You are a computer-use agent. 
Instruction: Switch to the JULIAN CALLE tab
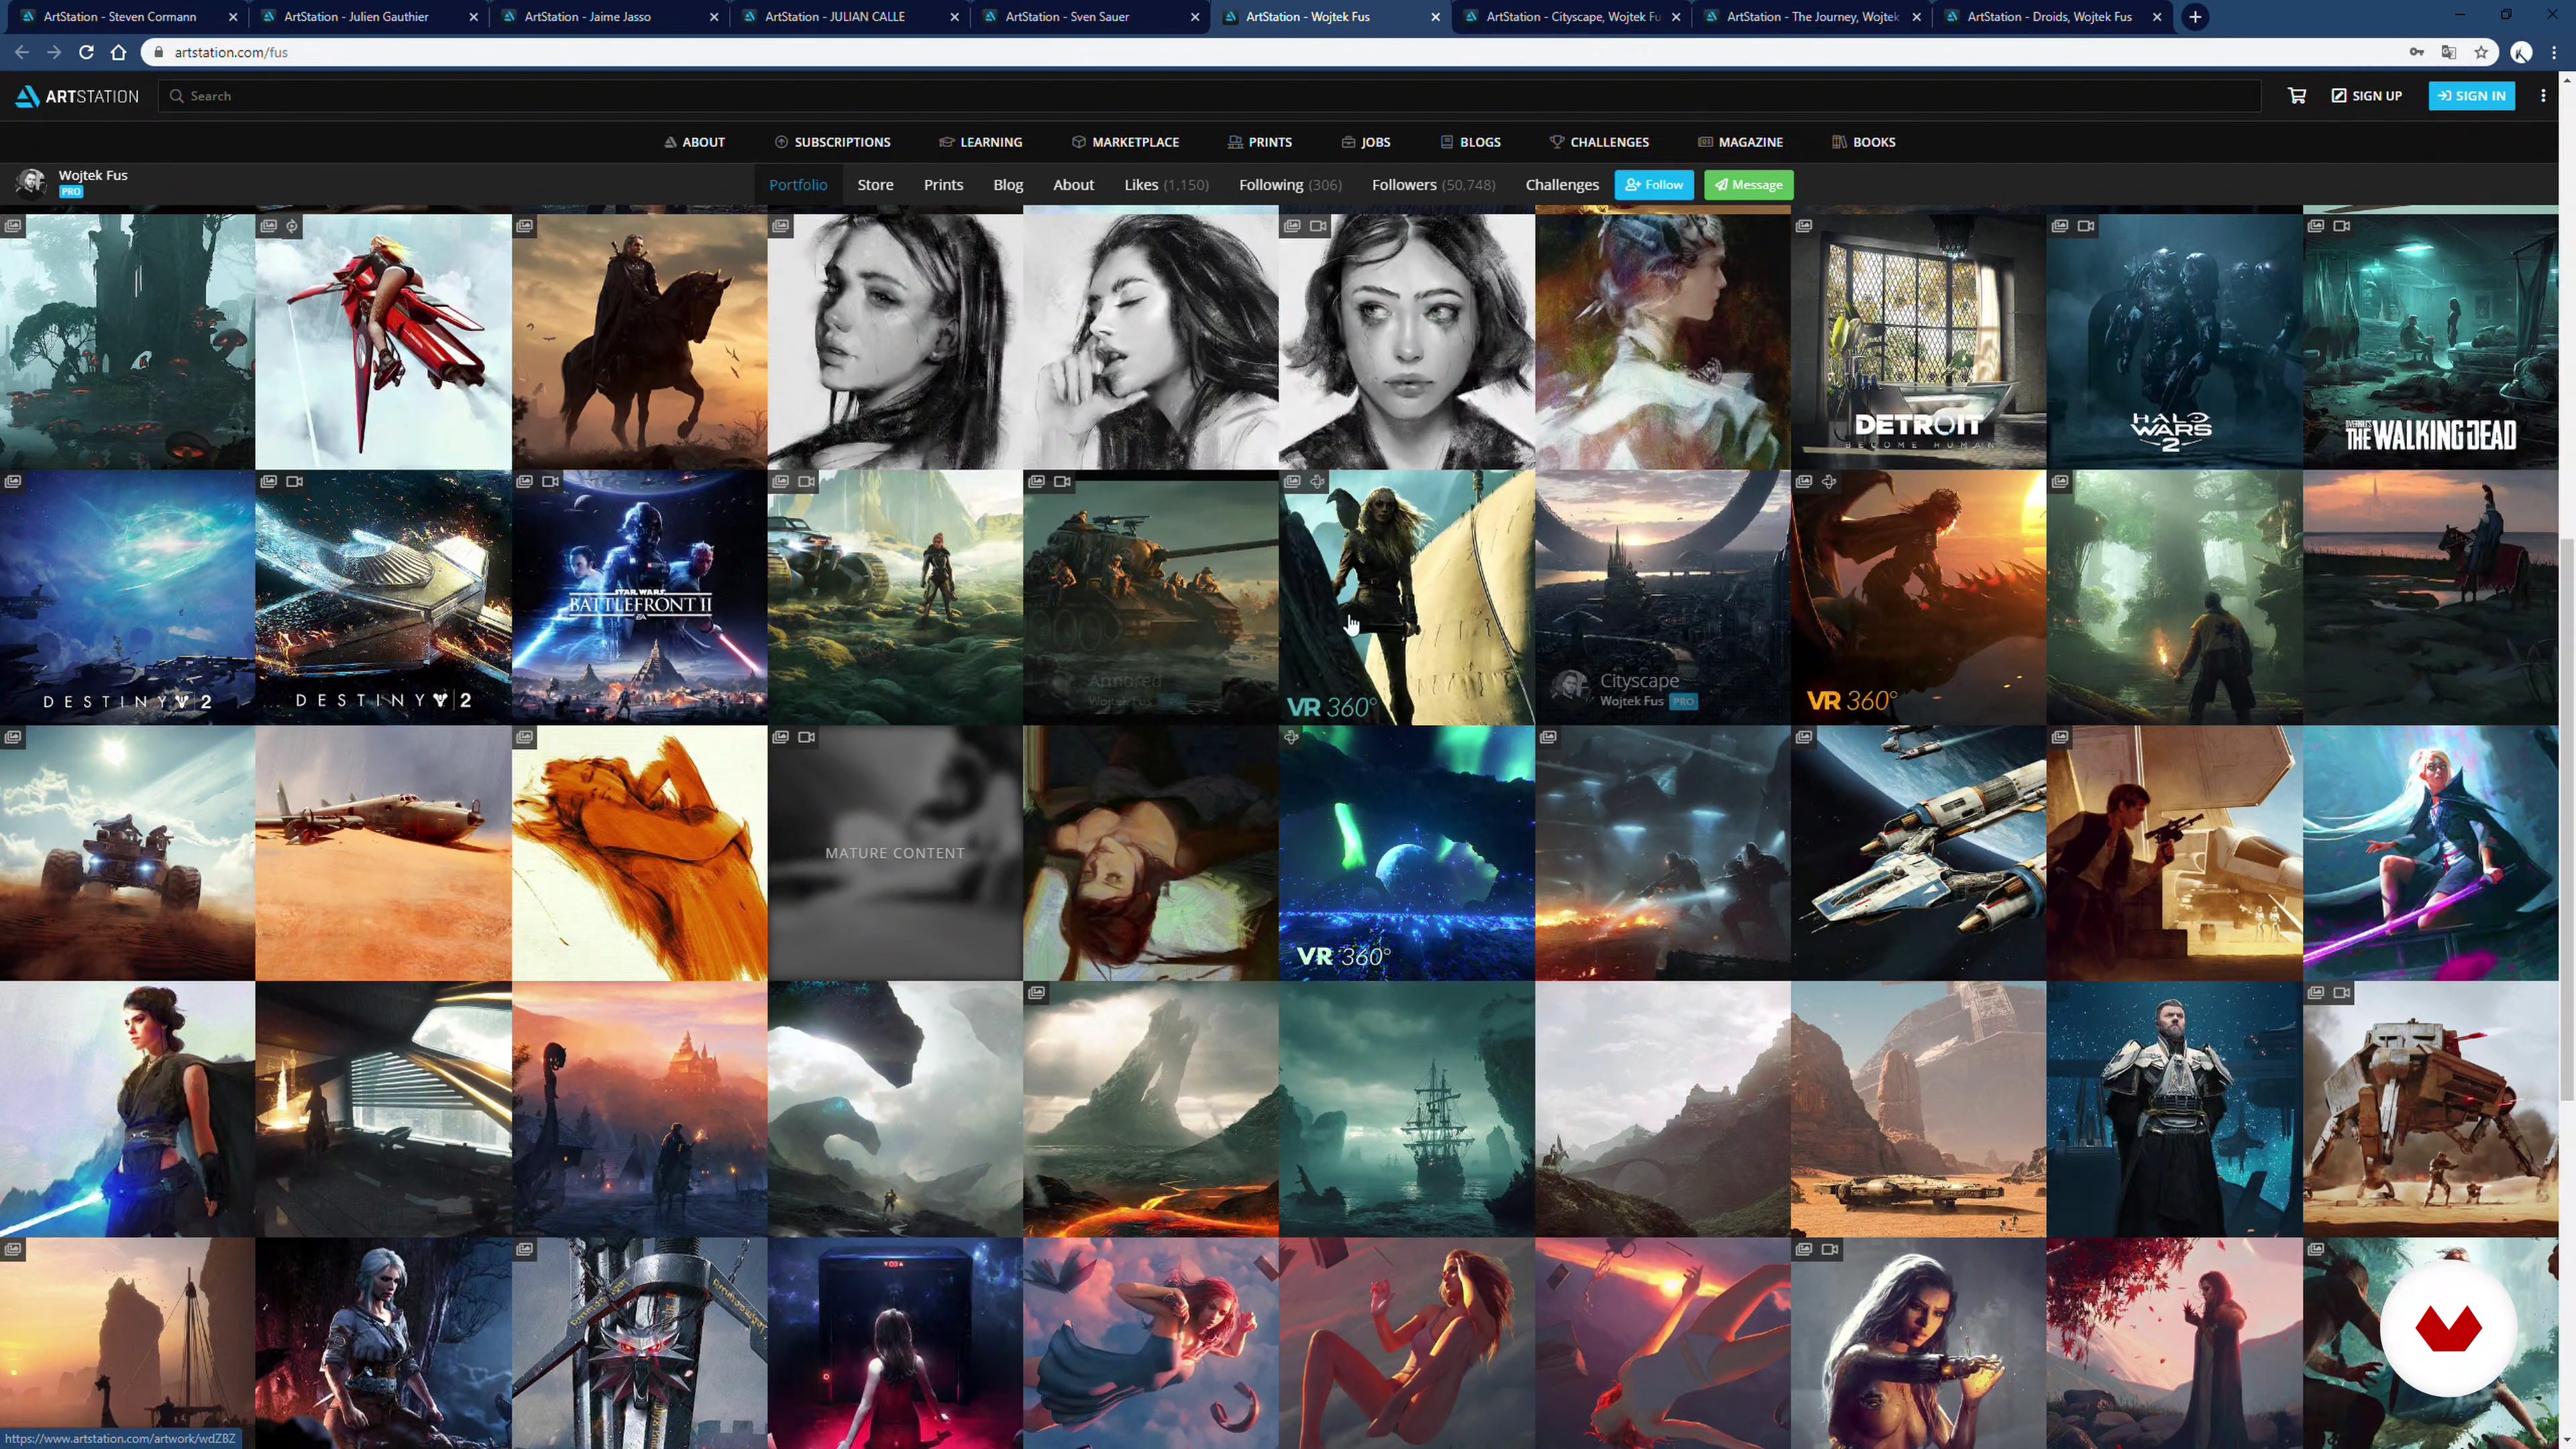click(x=849, y=17)
